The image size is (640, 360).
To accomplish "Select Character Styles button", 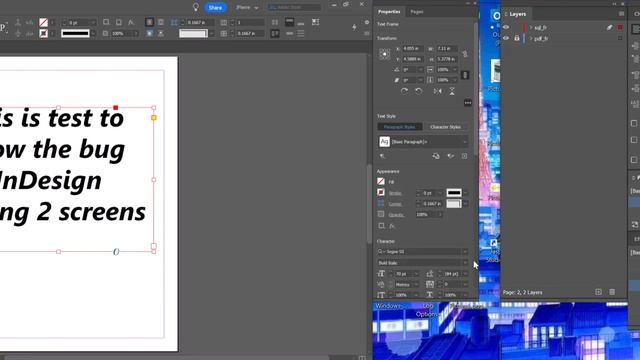I will (x=445, y=127).
